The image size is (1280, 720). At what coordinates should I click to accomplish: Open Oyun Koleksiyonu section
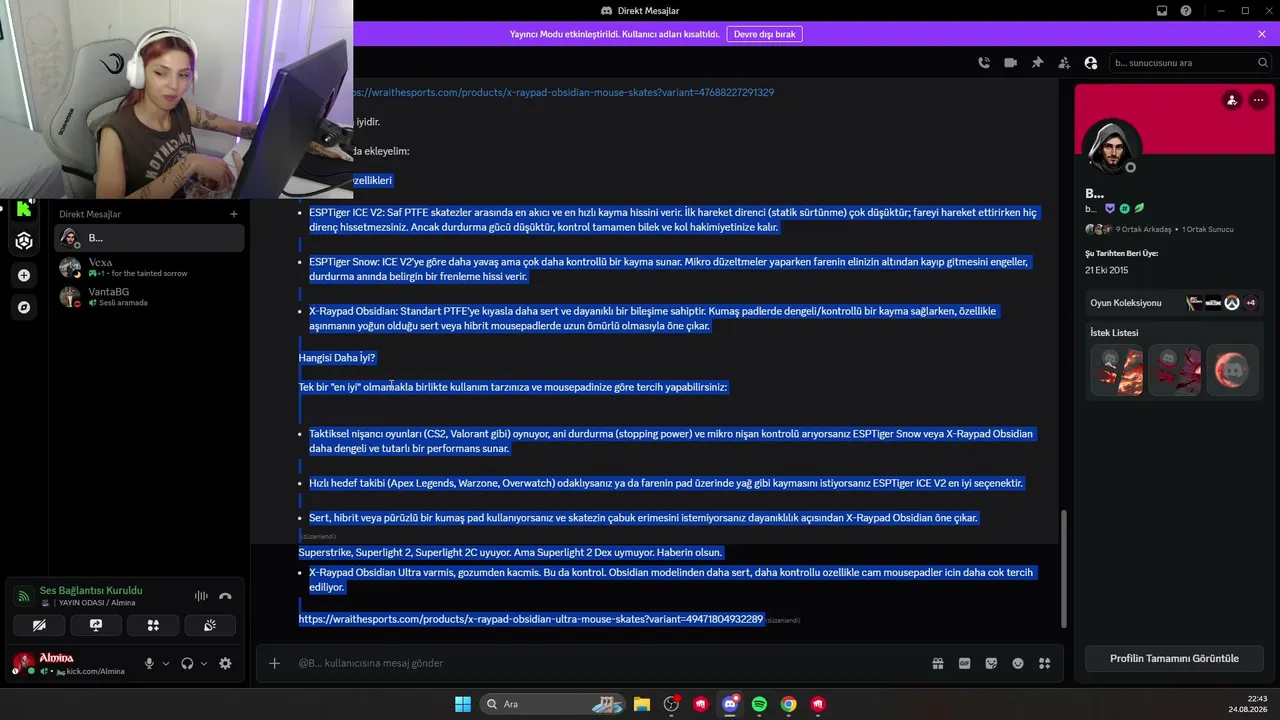click(x=1174, y=303)
